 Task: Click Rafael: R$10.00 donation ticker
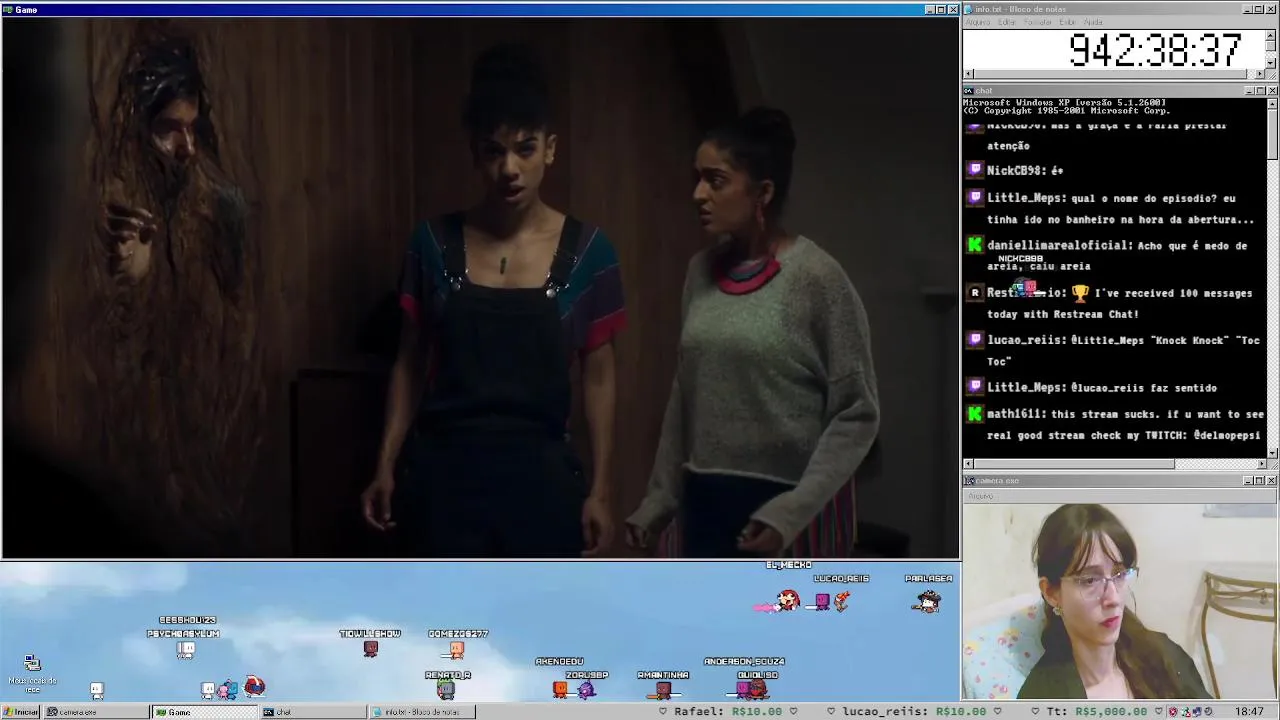(x=728, y=712)
